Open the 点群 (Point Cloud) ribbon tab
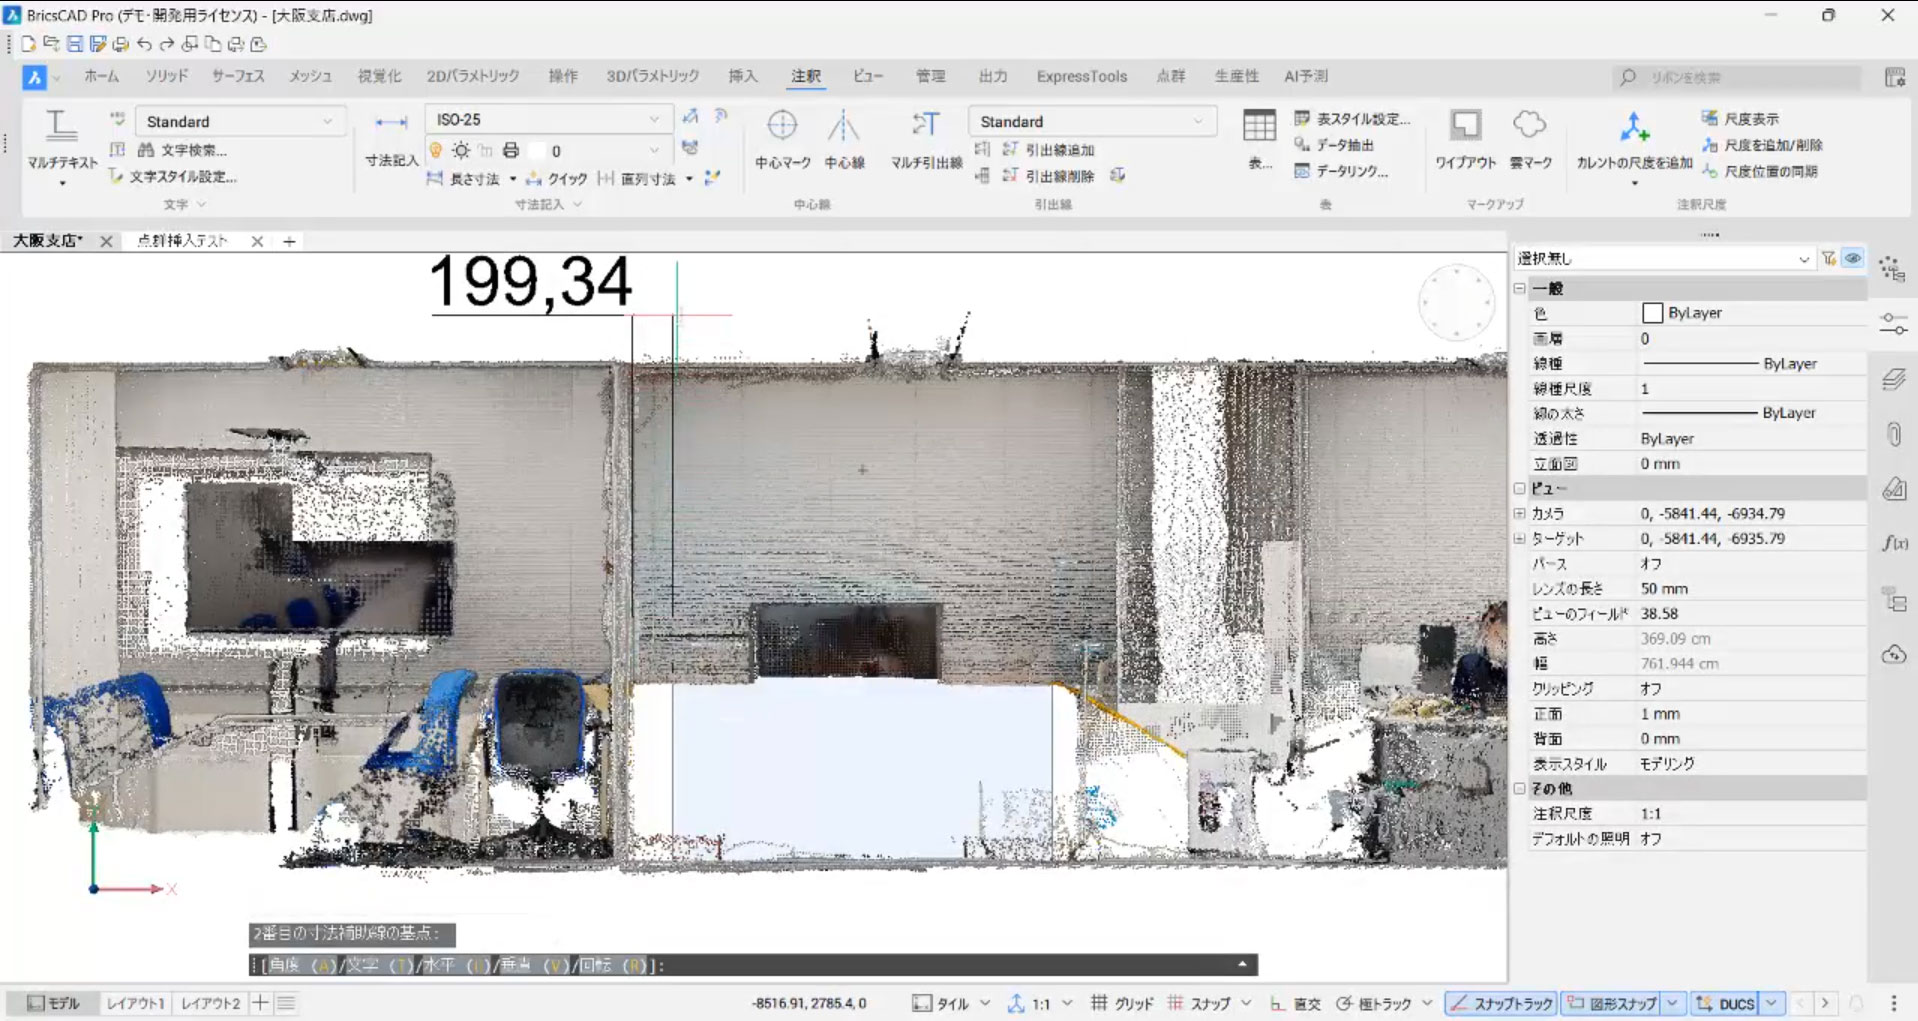The image size is (1918, 1021). click(x=1170, y=76)
